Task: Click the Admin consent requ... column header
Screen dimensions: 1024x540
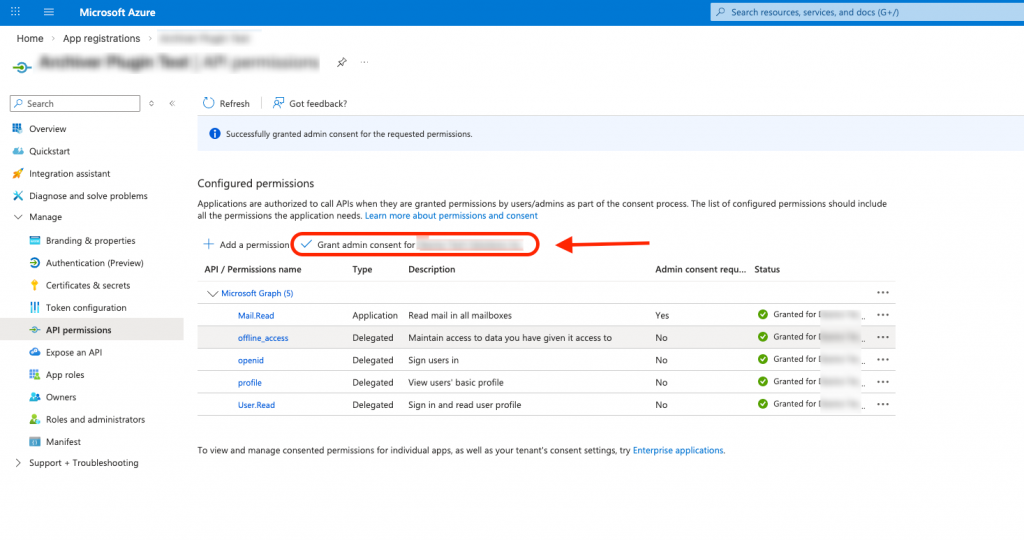Action: pos(700,269)
